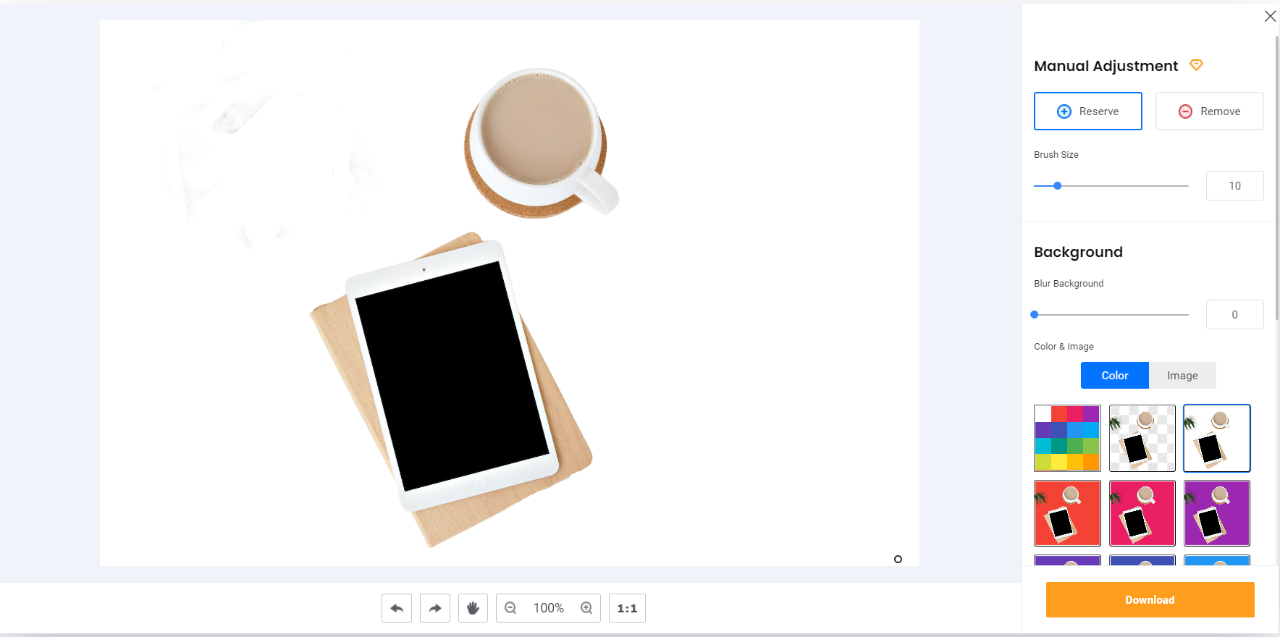Apply the pink background thumbnail
The width and height of the screenshot is (1280, 637).
[x=1142, y=513]
